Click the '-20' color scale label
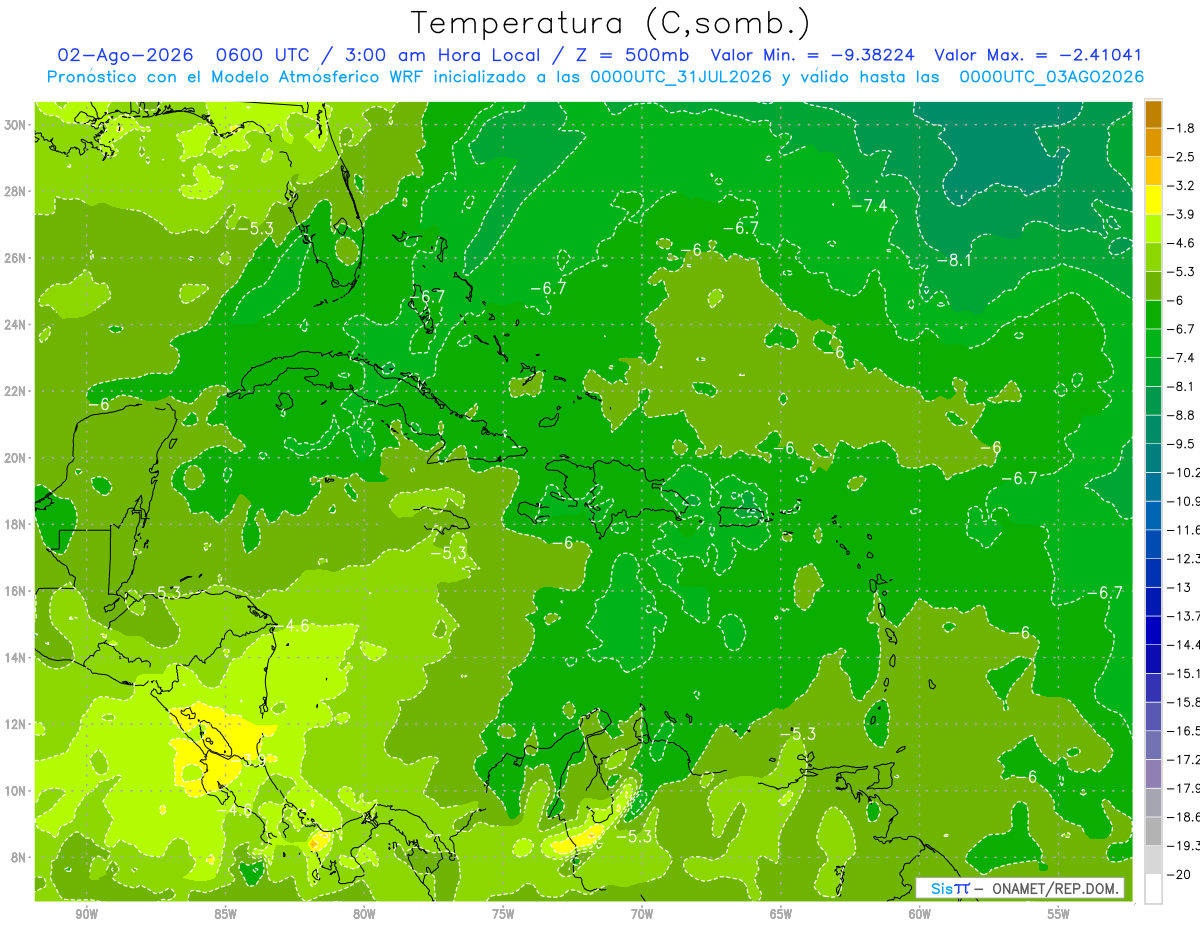The image size is (1200, 927). pyautogui.click(x=1179, y=873)
